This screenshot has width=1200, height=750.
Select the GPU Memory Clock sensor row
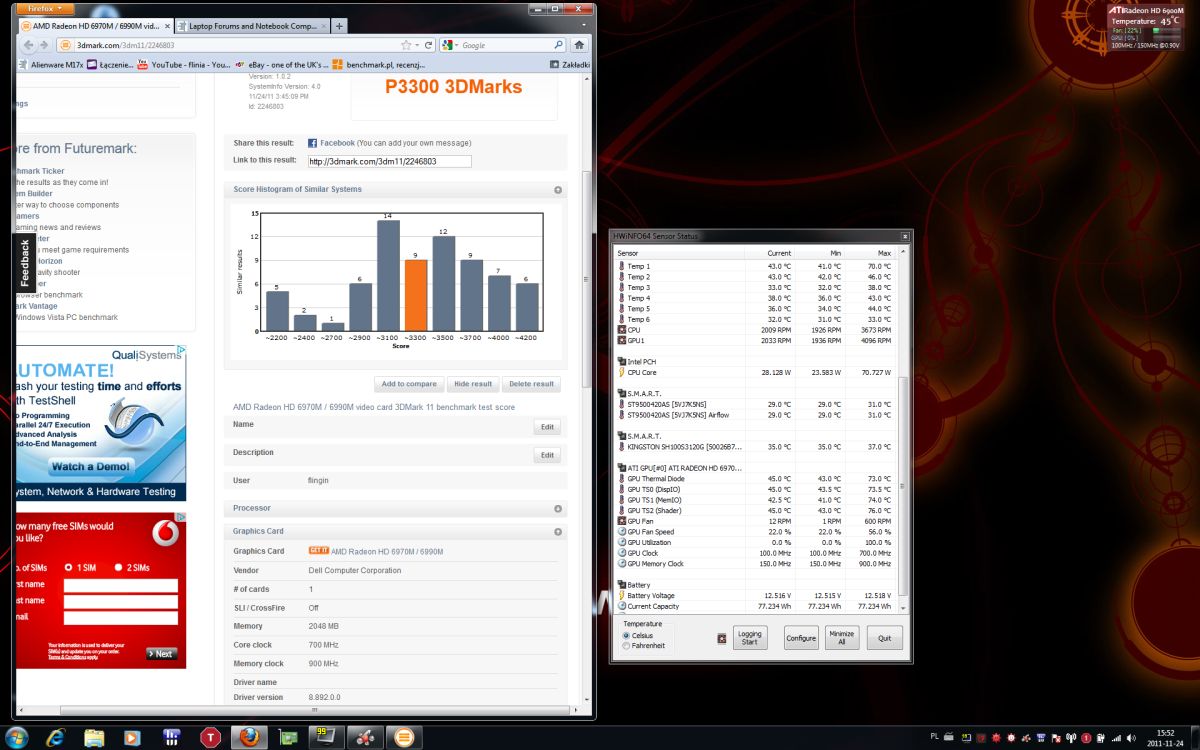click(757, 564)
